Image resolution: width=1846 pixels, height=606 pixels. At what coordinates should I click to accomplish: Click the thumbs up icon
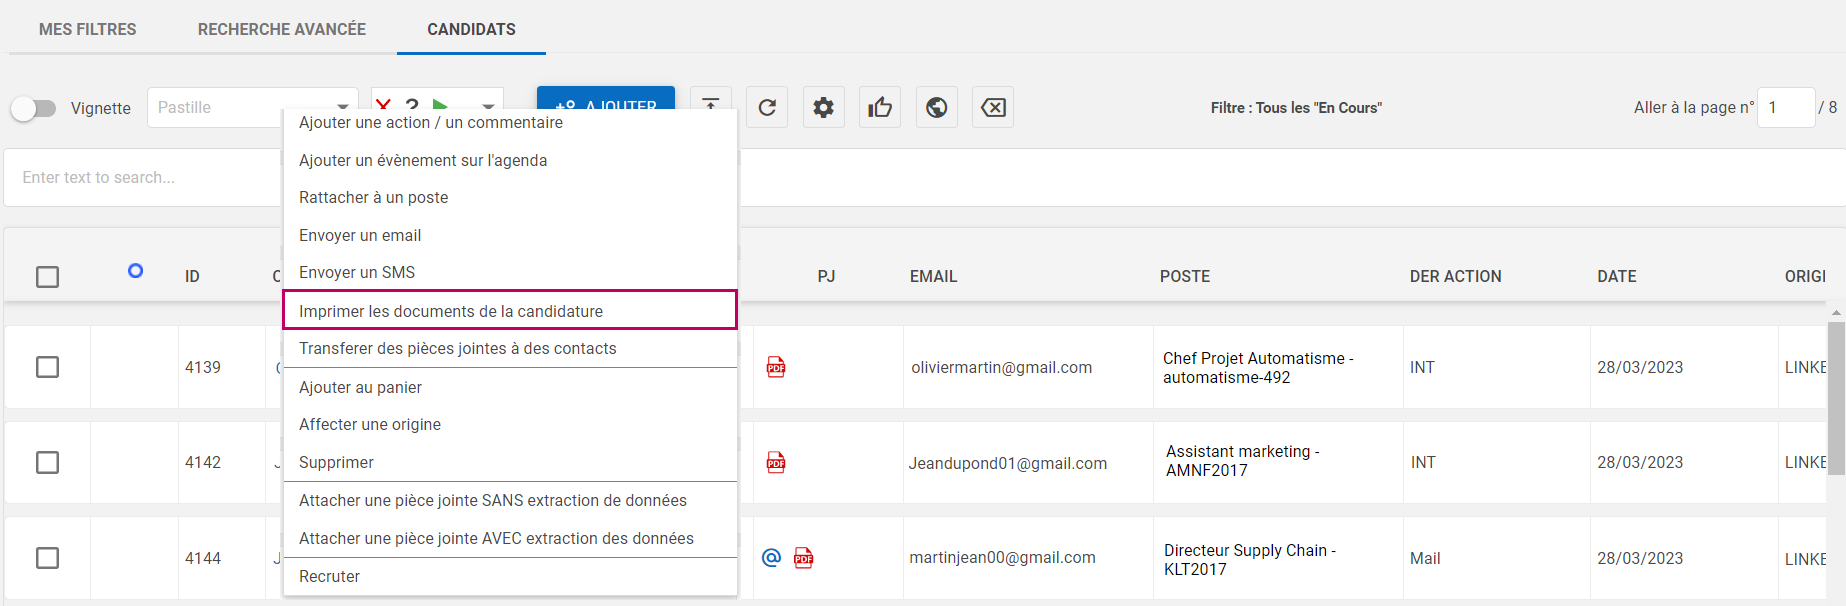pos(880,108)
